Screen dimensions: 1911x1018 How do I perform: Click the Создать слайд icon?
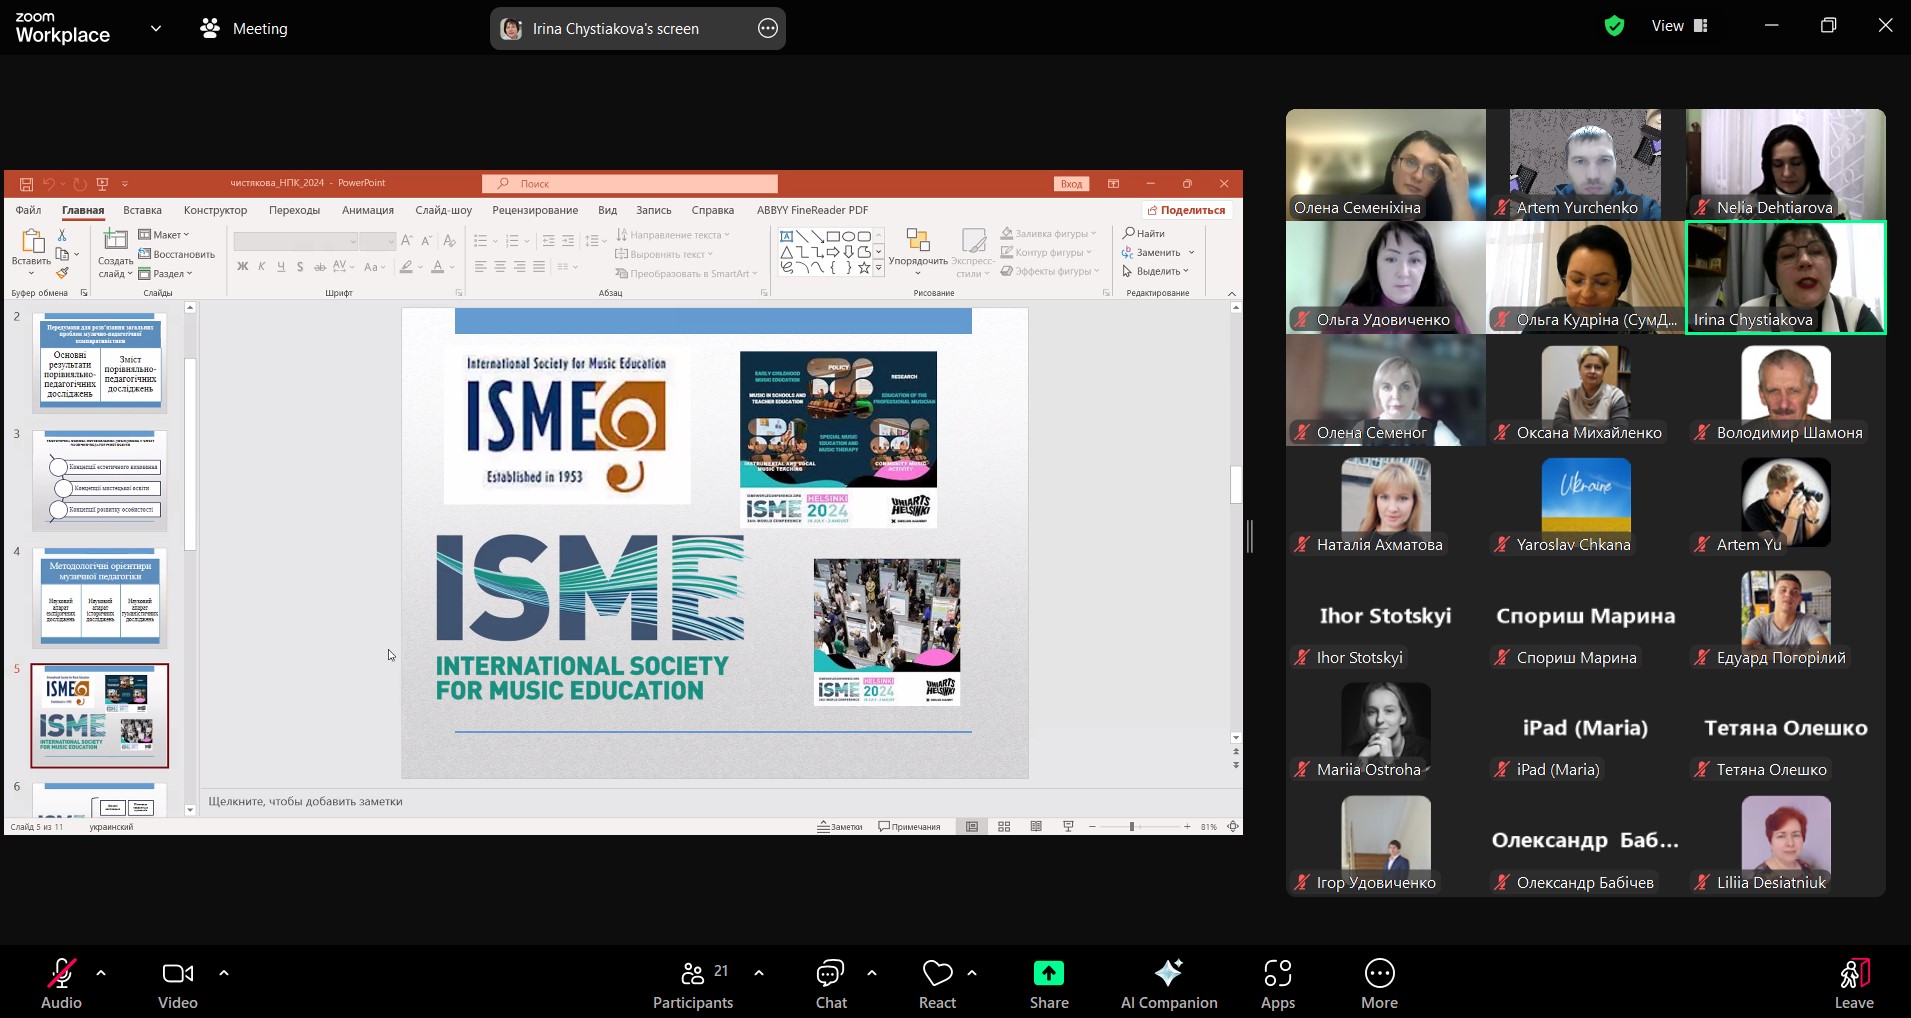click(116, 240)
